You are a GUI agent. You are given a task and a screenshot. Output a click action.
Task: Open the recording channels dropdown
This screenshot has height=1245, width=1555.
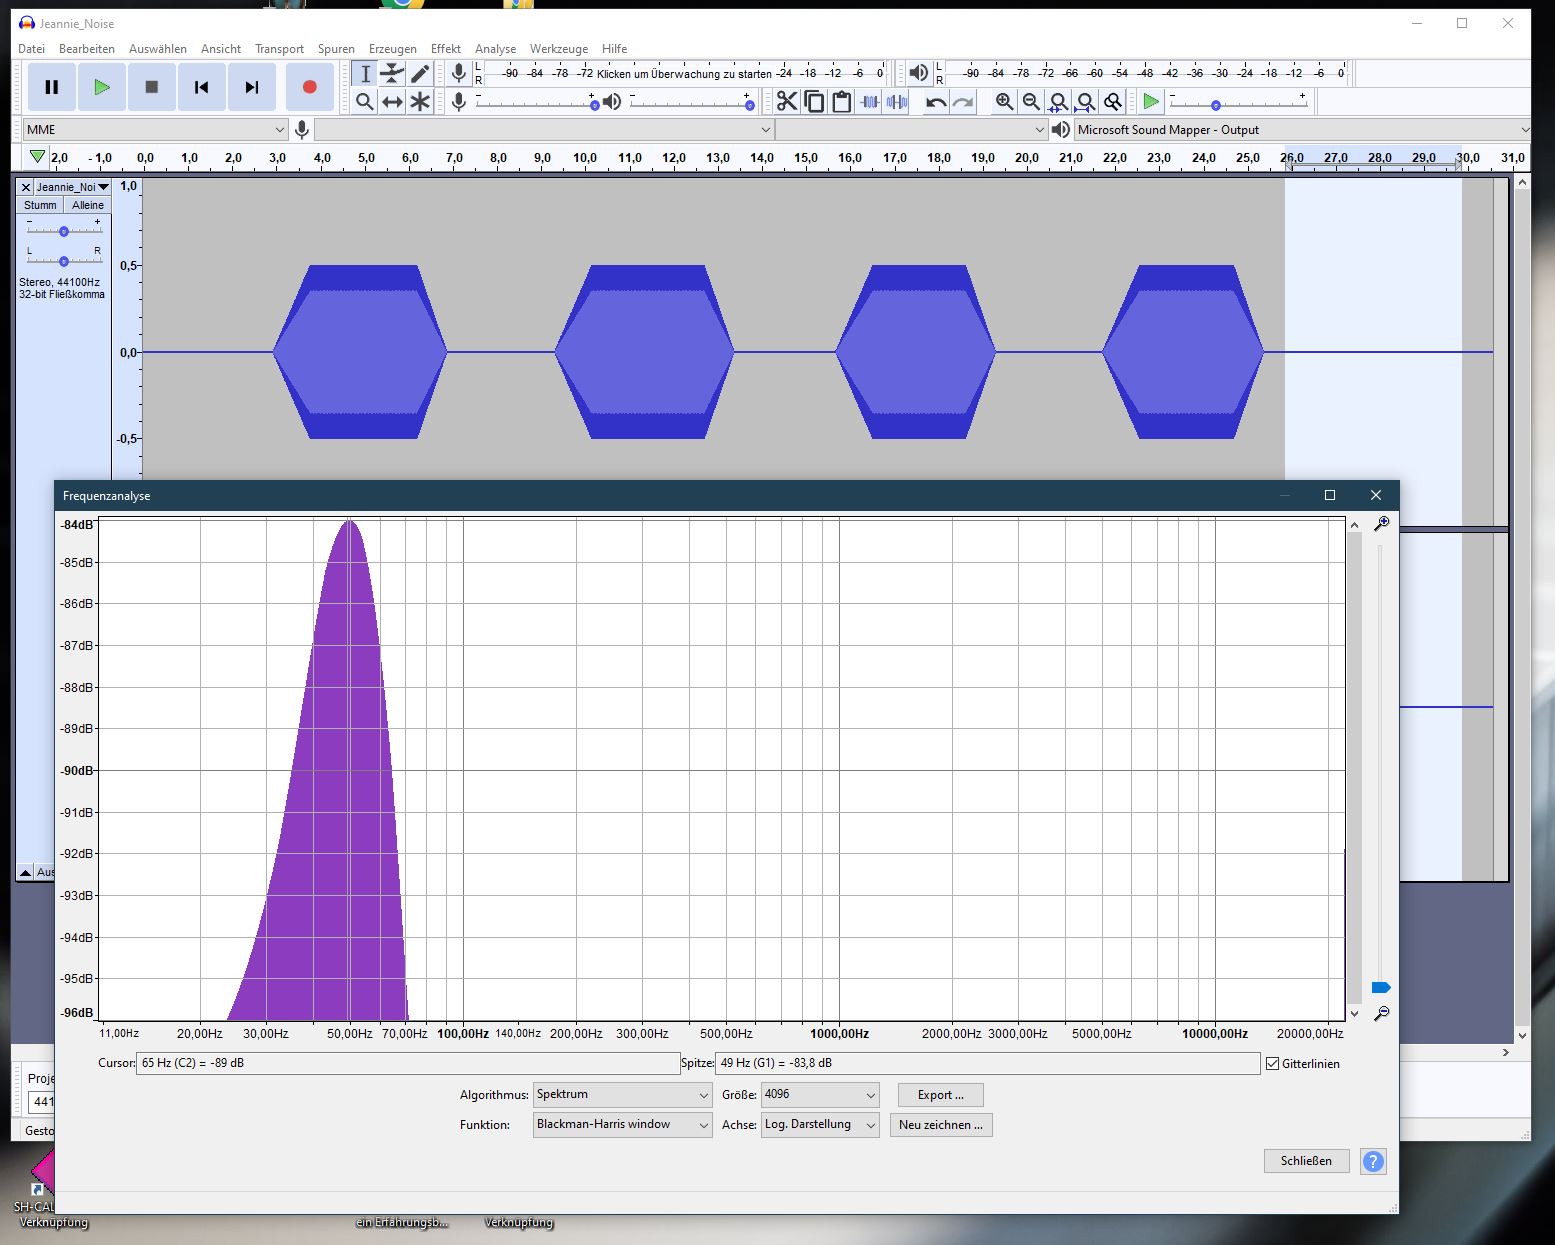[911, 129]
